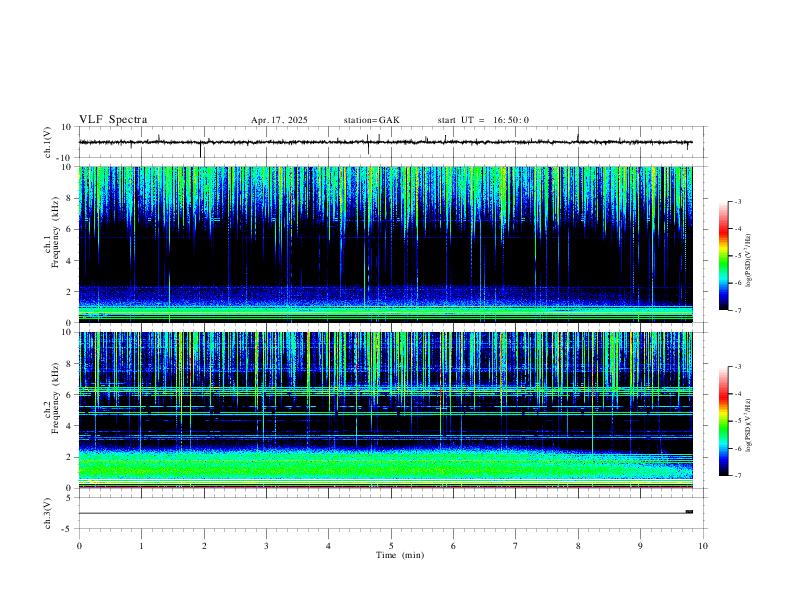This screenshot has width=792, height=612.
Task: Click the time axis tick label '2'
Action: tap(204, 546)
